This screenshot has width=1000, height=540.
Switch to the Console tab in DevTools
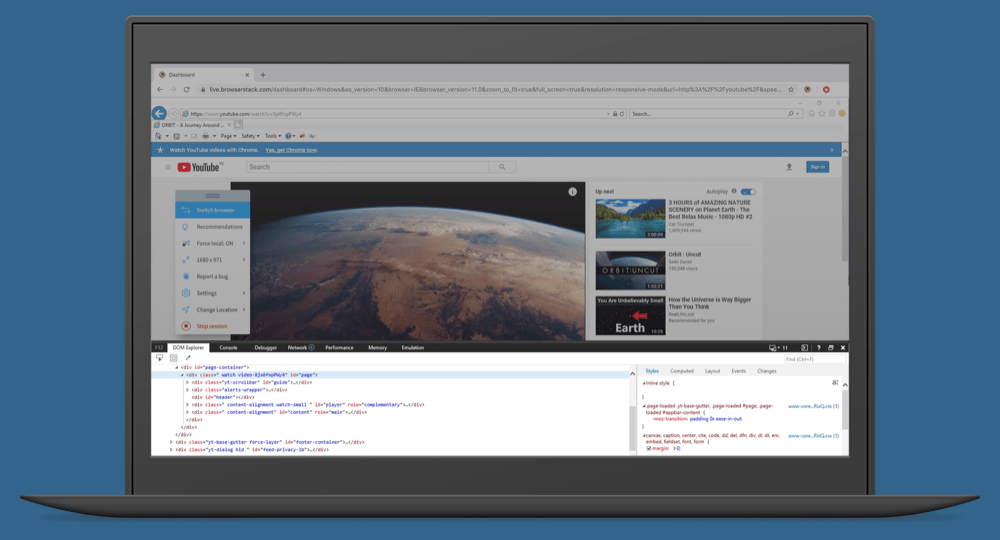228,347
